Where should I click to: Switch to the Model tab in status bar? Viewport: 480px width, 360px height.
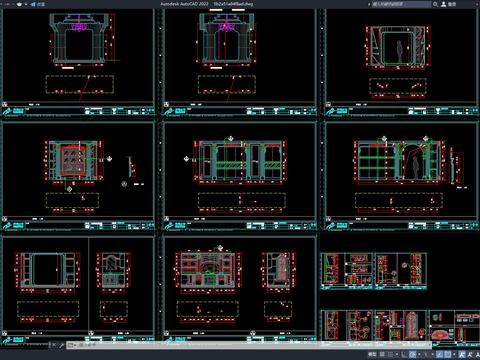[372, 354]
